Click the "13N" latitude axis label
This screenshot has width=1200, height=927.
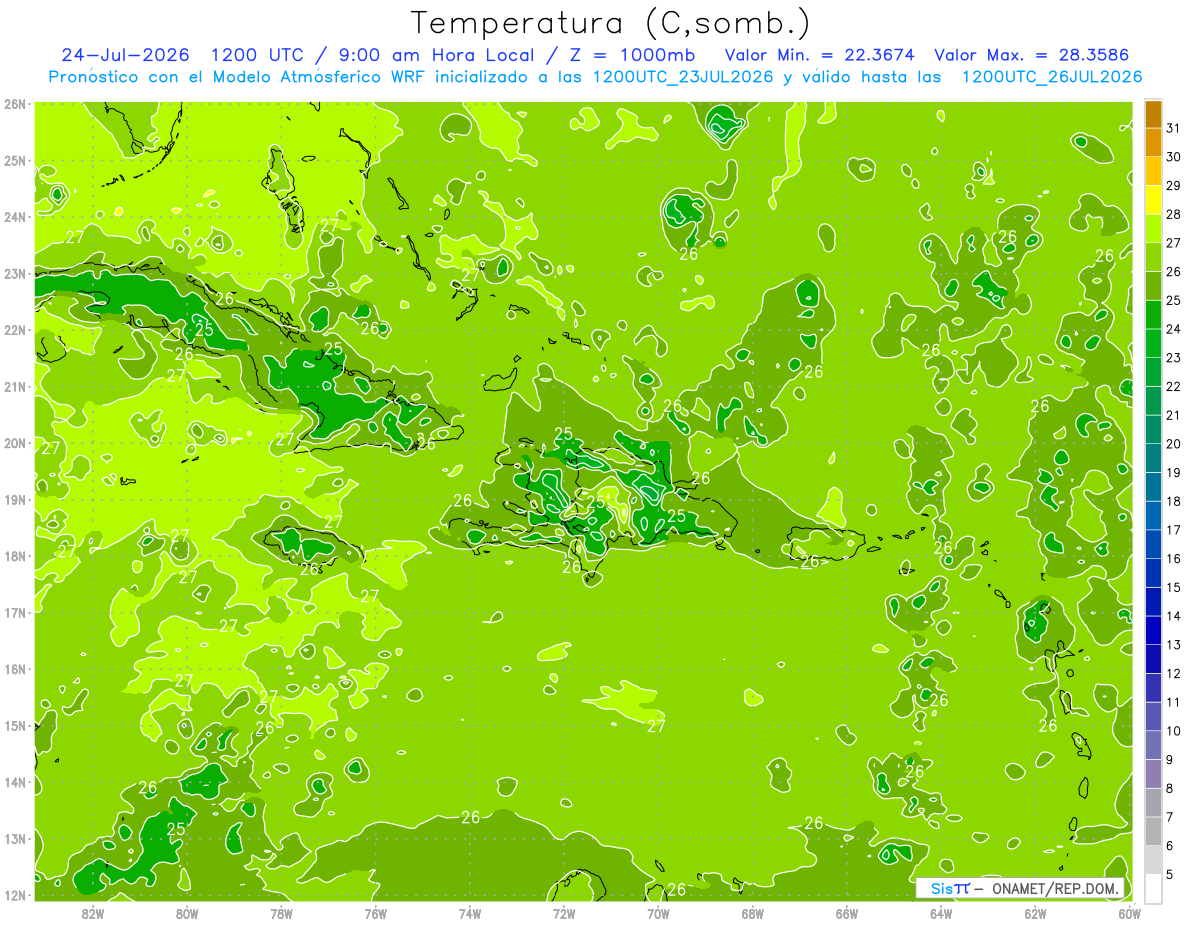[15, 838]
